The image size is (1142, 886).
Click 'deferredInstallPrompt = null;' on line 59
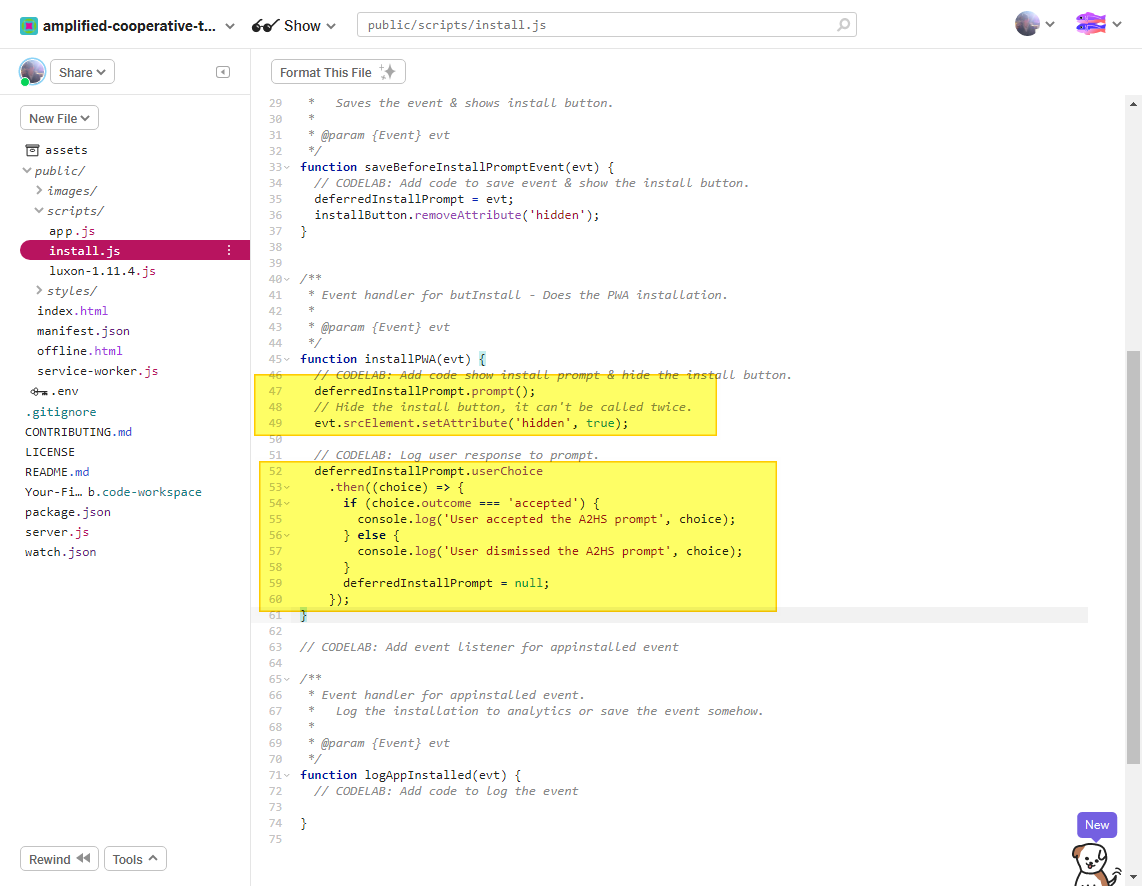point(446,583)
